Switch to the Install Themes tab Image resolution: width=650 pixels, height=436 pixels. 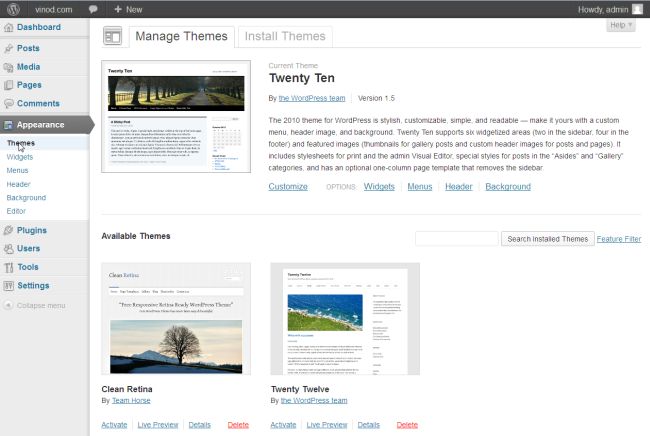(285, 36)
